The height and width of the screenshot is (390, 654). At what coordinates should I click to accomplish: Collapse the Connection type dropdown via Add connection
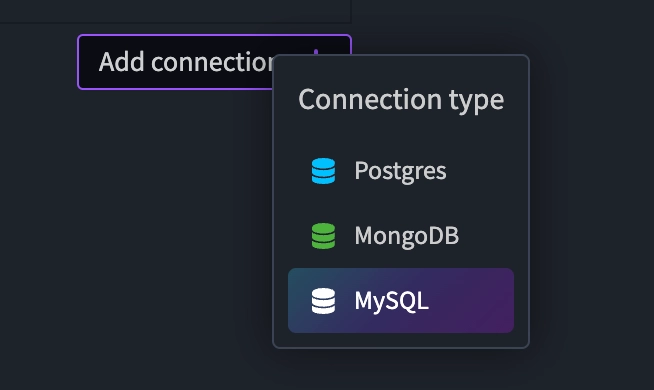point(175,62)
